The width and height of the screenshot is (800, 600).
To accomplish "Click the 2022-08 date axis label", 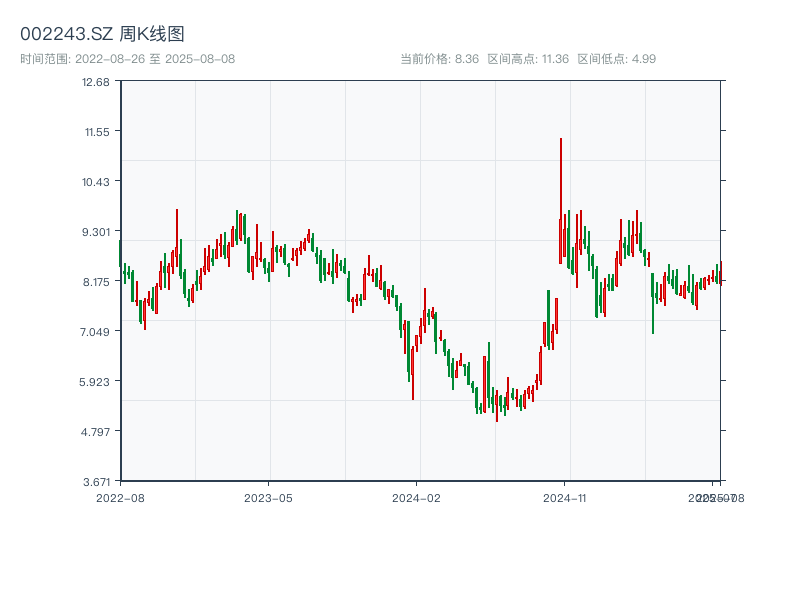I will [120, 497].
